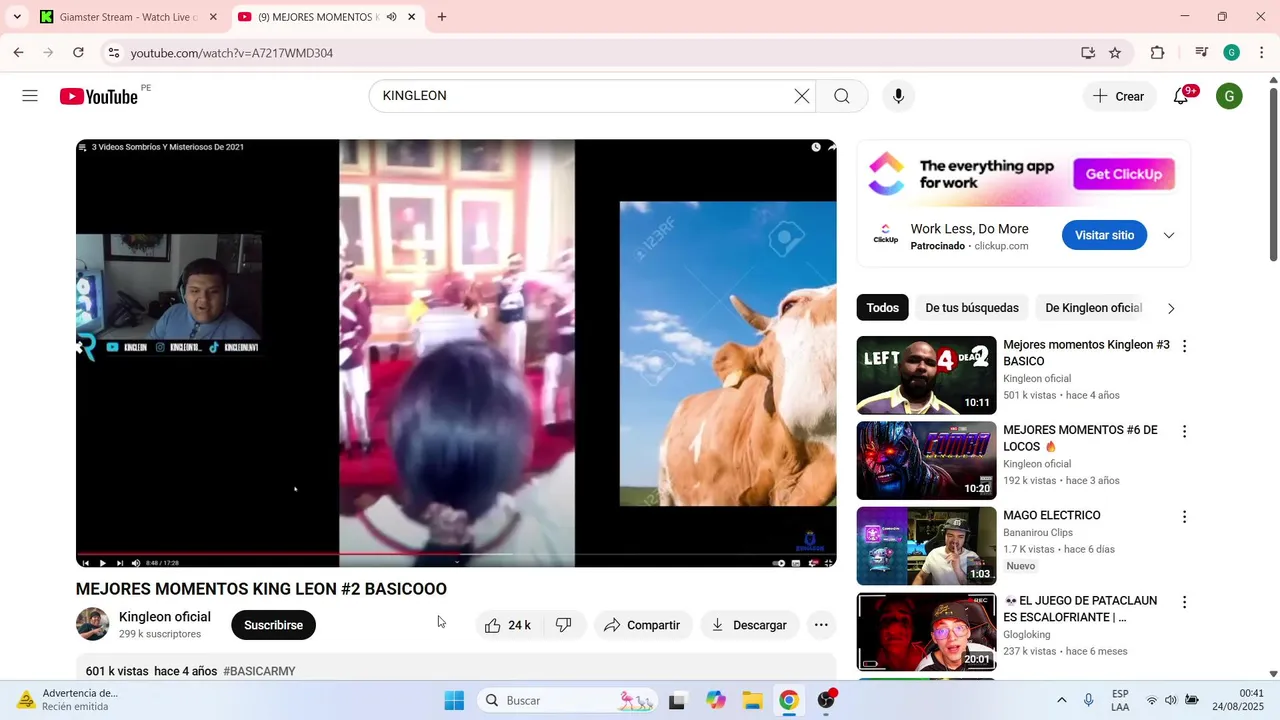Viewport: 1280px width, 720px height.
Task: Show hidden system tray icons
Action: (x=1061, y=700)
